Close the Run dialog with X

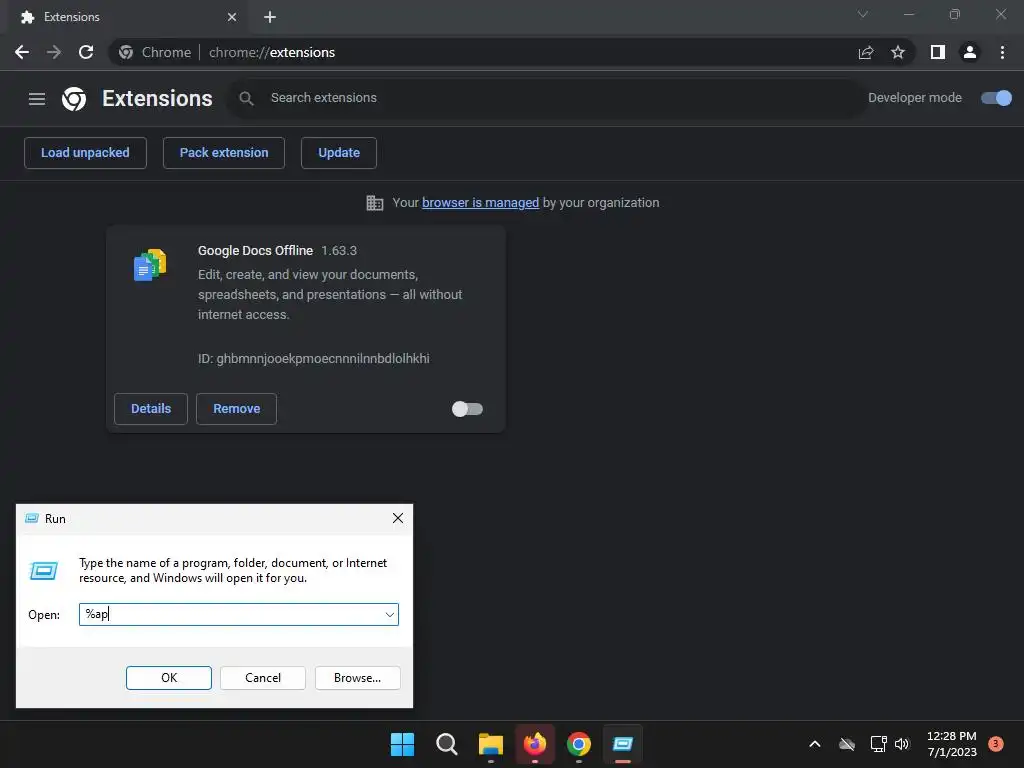tap(398, 519)
